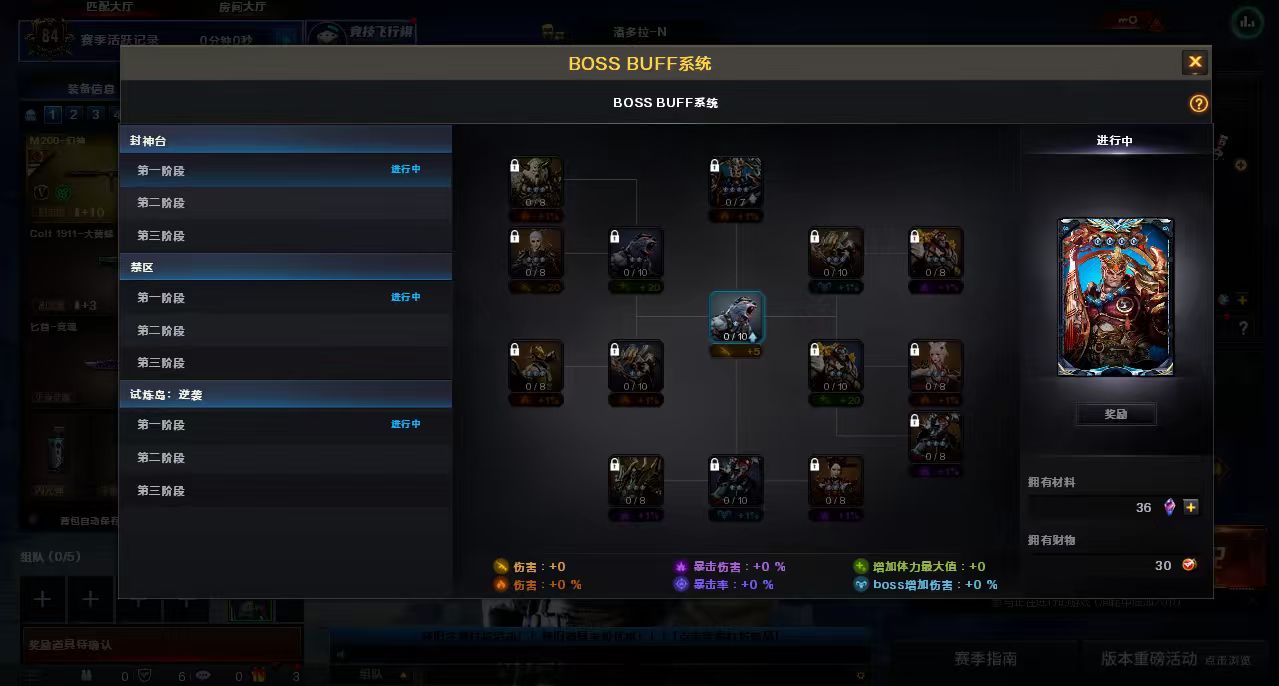Add materials with the yellow plus icon

(x=1191, y=507)
